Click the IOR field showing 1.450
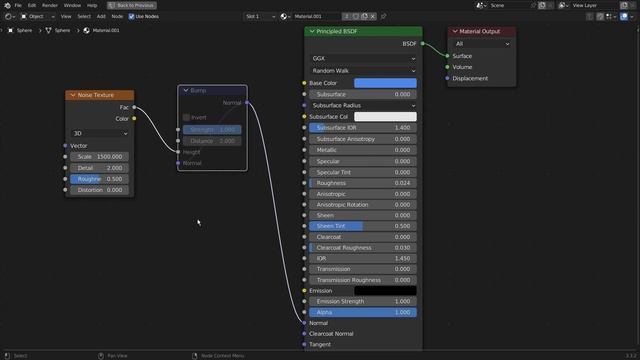Screen dimensions: 640x360 [x=363, y=258]
